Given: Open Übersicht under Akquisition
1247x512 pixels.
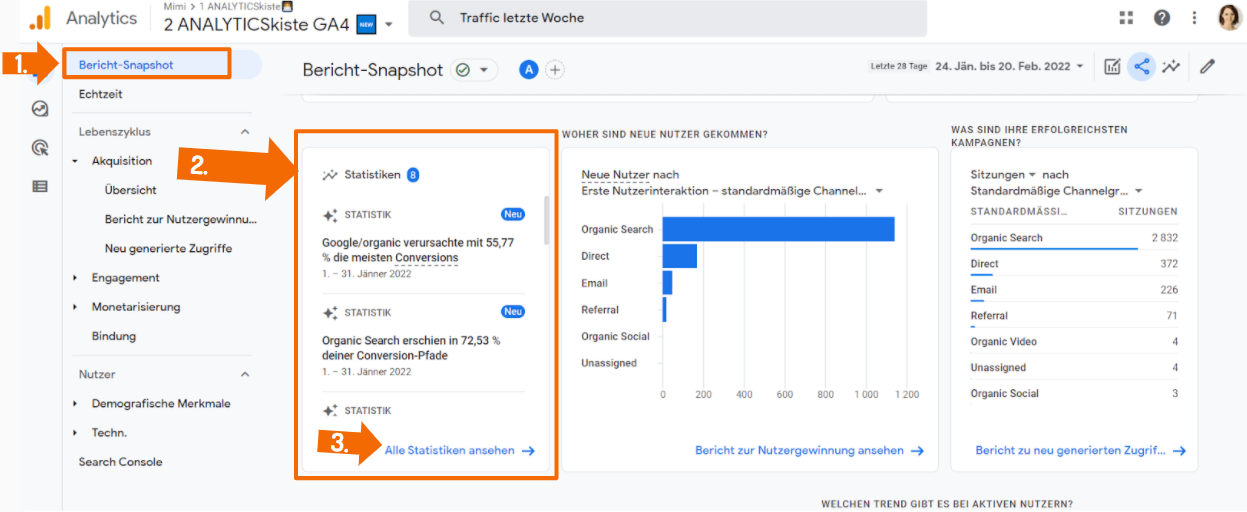Looking at the screenshot, I should [131, 190].
